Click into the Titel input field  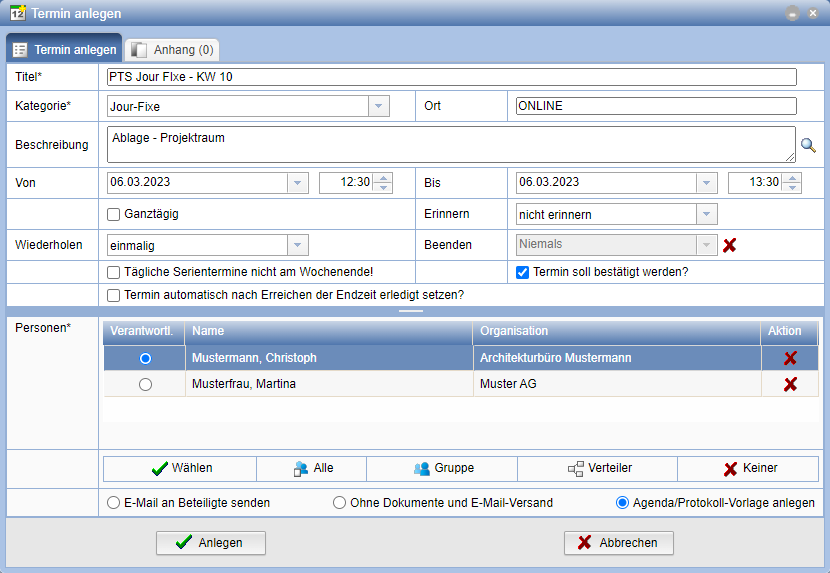[x=451, y=77]
